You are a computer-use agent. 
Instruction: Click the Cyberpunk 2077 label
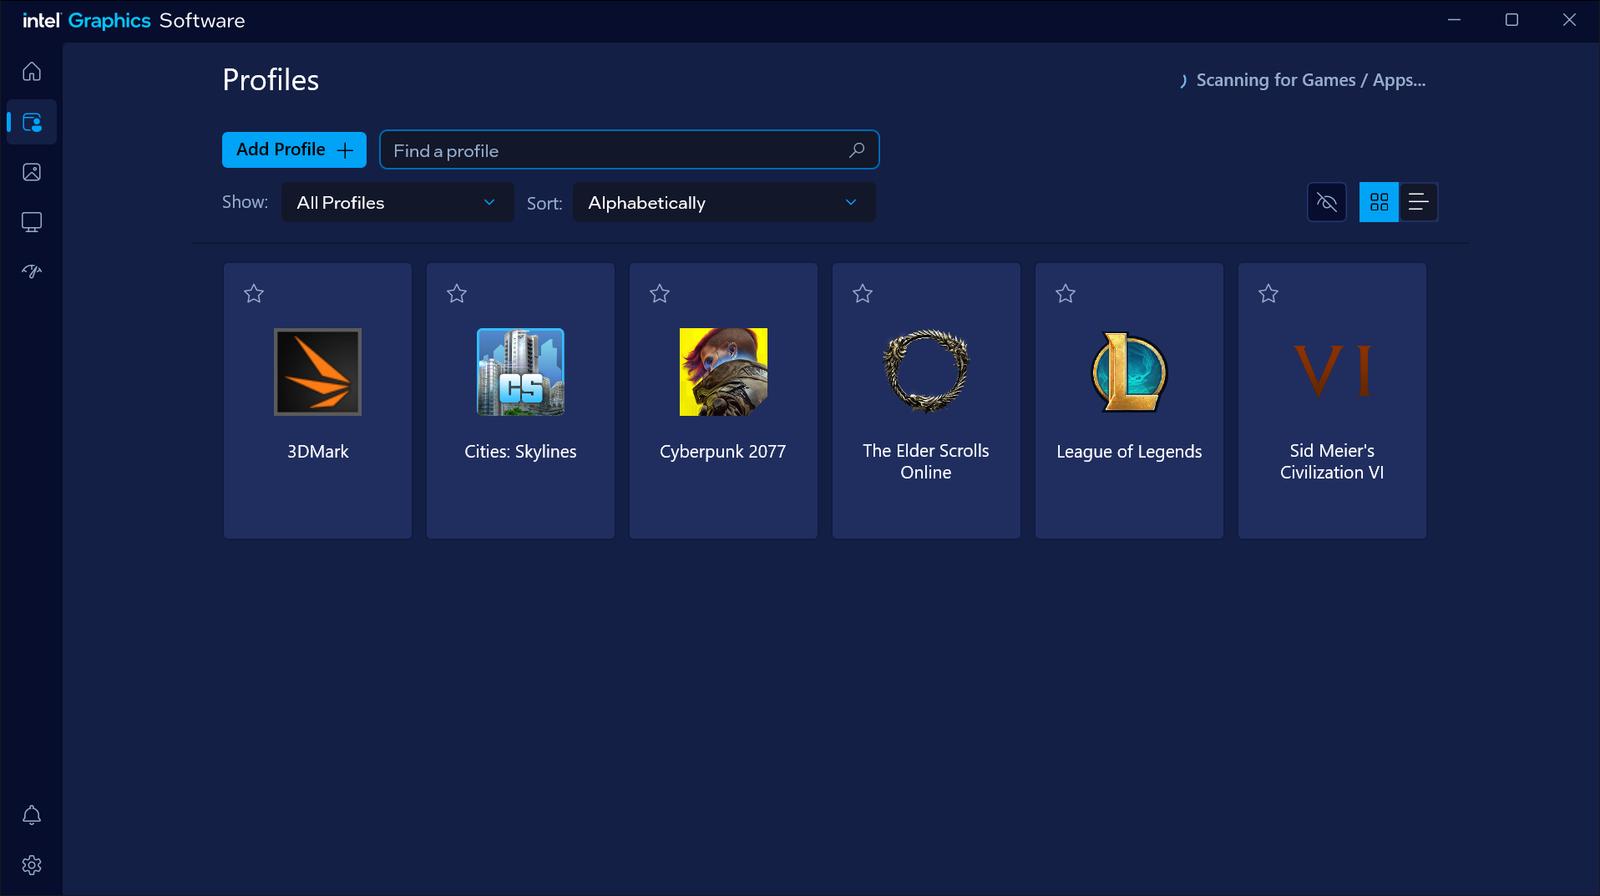(723, 452)
